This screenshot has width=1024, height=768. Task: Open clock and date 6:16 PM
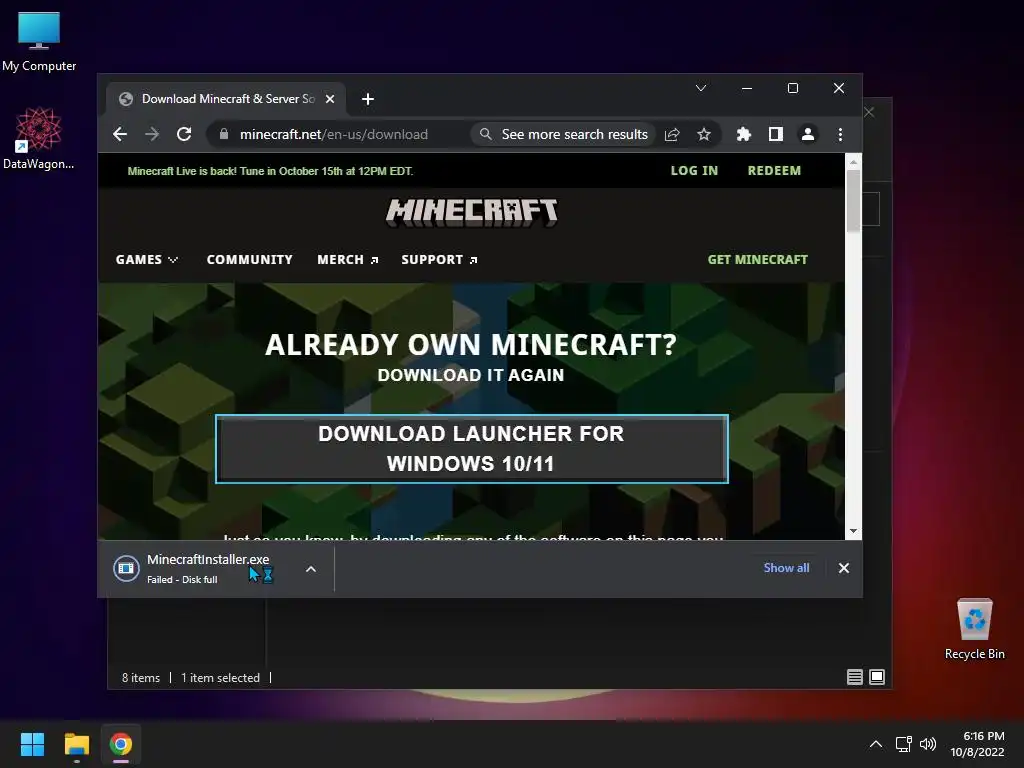click(977, 744)
